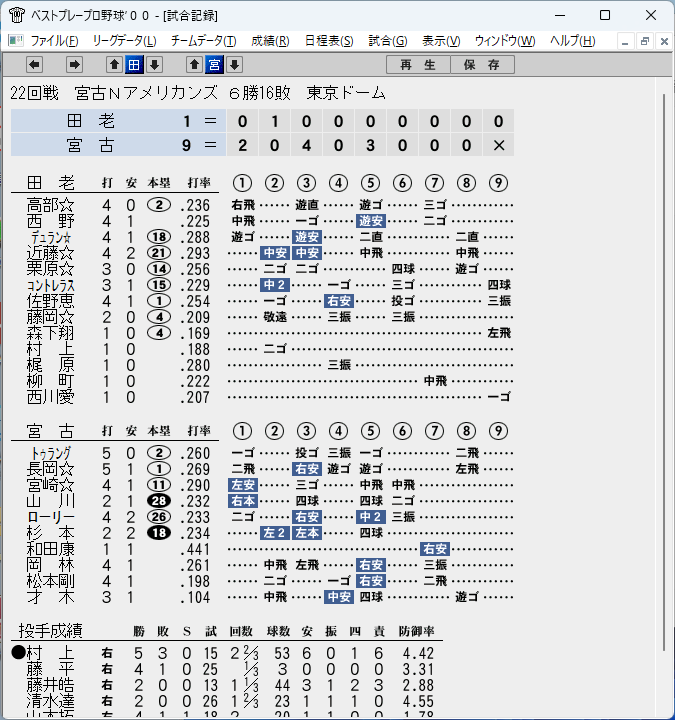This screenshot has width=675, height=720.
Task: Click 才木's highlighted 中安 hit
Action: pos(339,597)
